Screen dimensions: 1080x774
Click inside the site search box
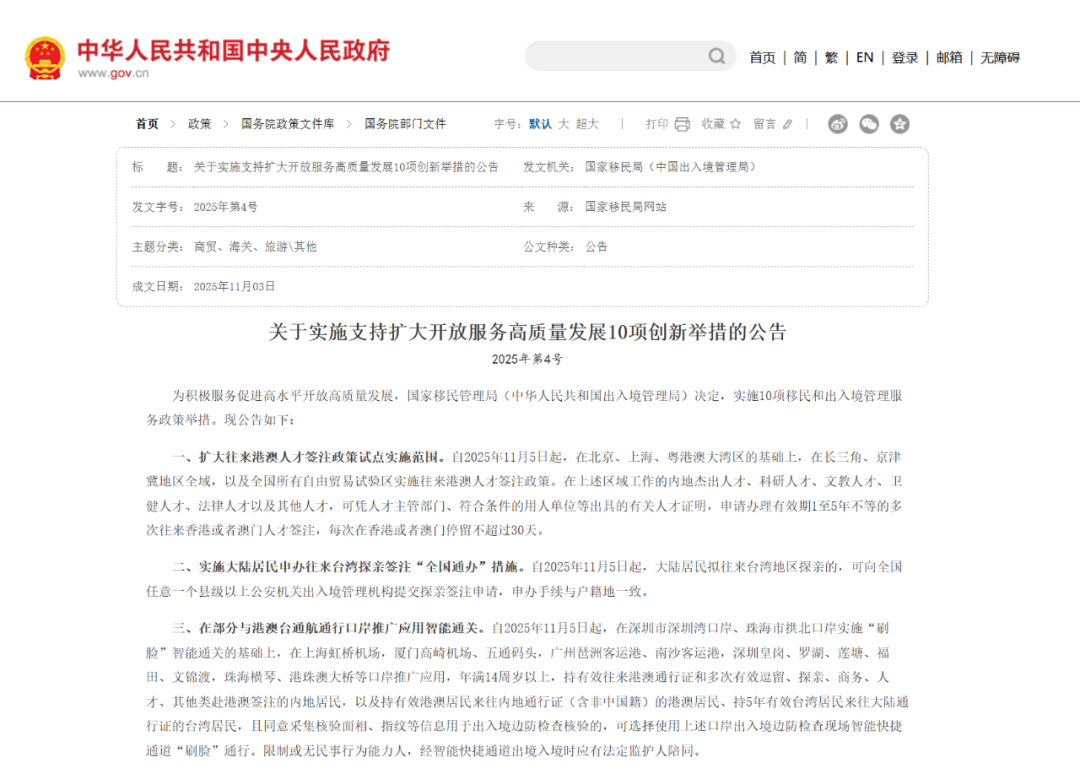[x=615, y=56]
